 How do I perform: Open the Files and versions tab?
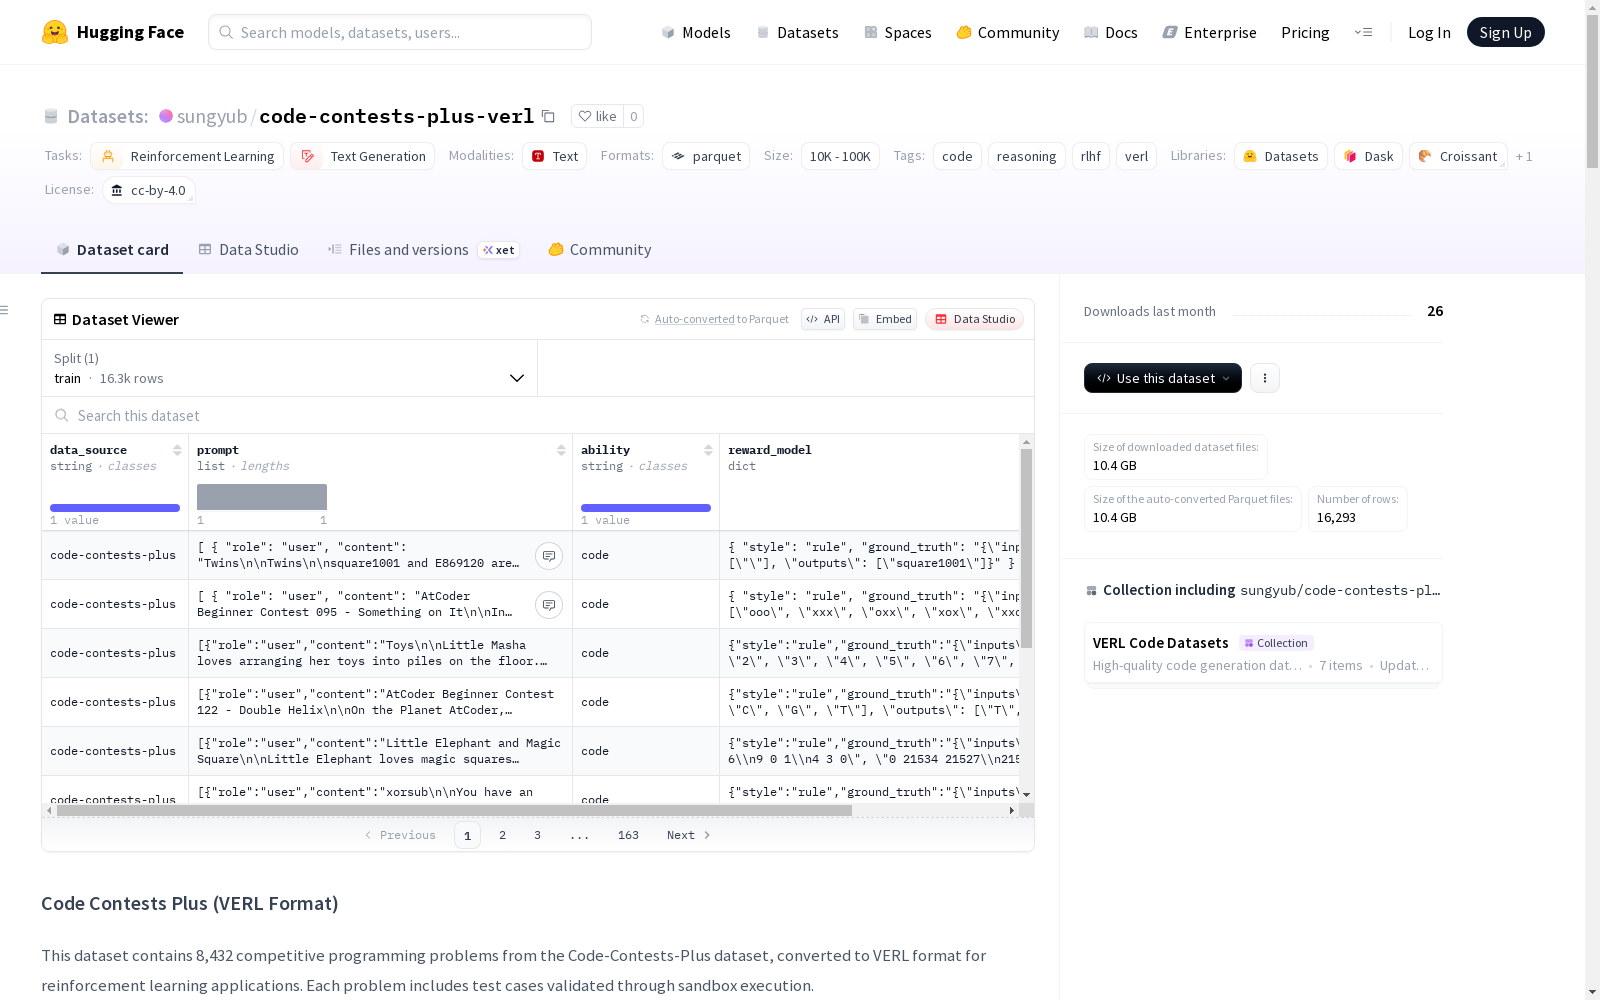click(x=423, y=250)
